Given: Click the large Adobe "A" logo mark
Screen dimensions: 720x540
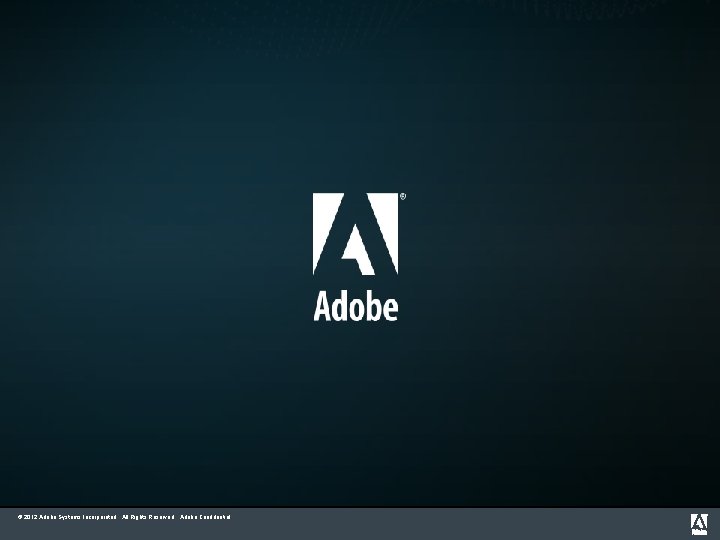Looking at the screenshot, I should (355, 234).
